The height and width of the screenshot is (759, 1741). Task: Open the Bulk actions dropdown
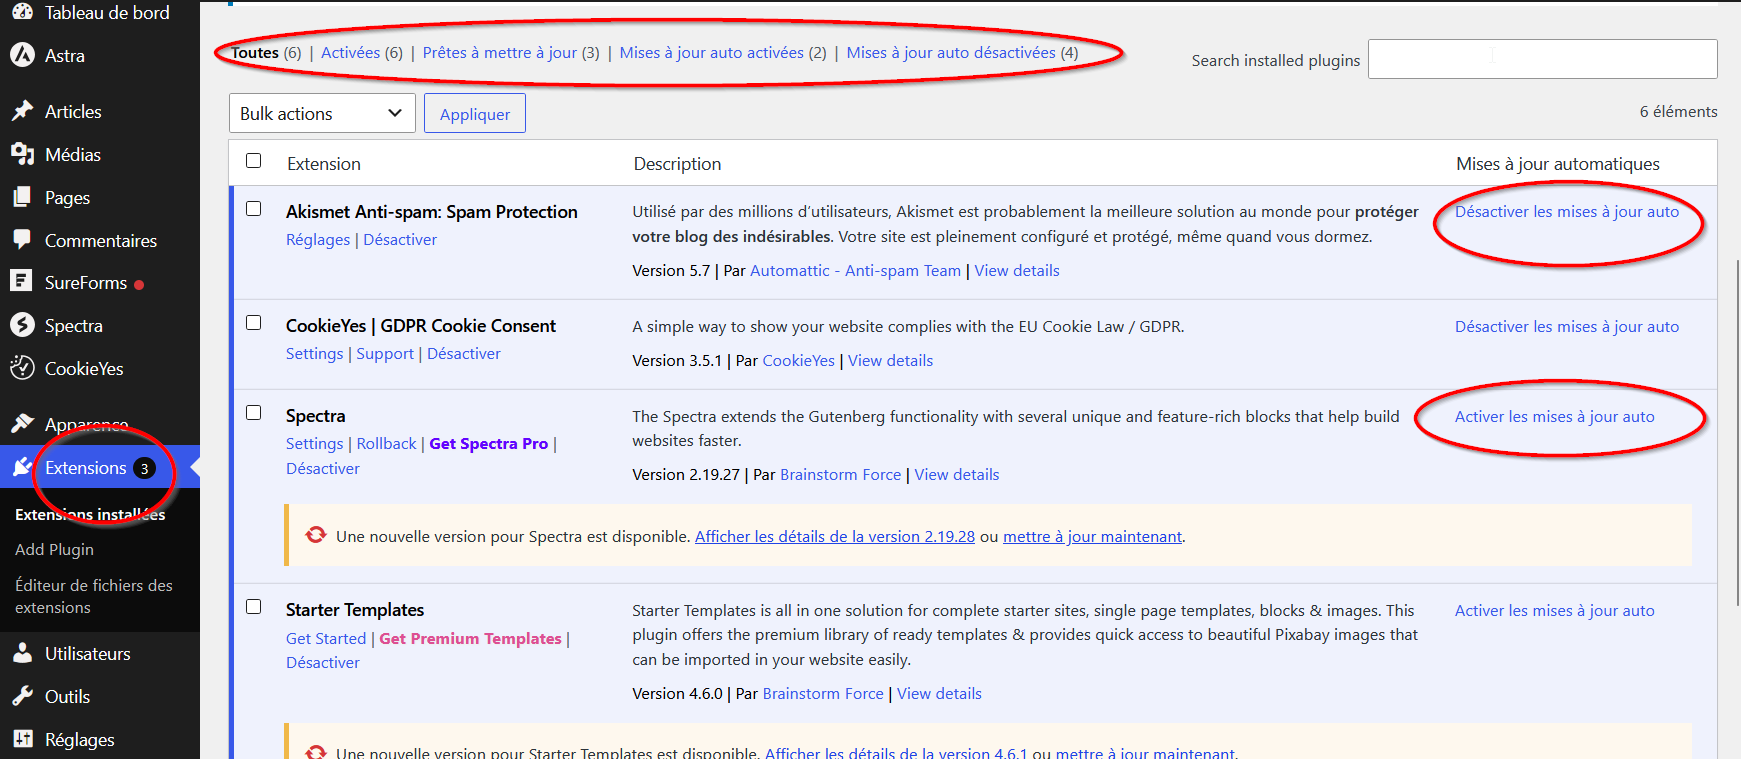[x=322, y=113]
